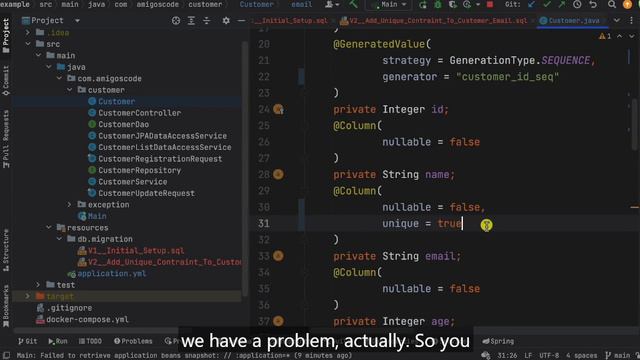
Task: Open the Pull Requests tool window
Action: [x=6, y=139]
